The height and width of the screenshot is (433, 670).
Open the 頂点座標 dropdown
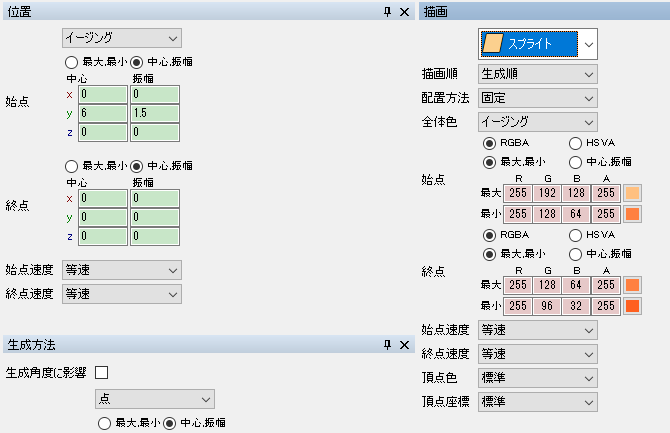(x=538, y=402)
